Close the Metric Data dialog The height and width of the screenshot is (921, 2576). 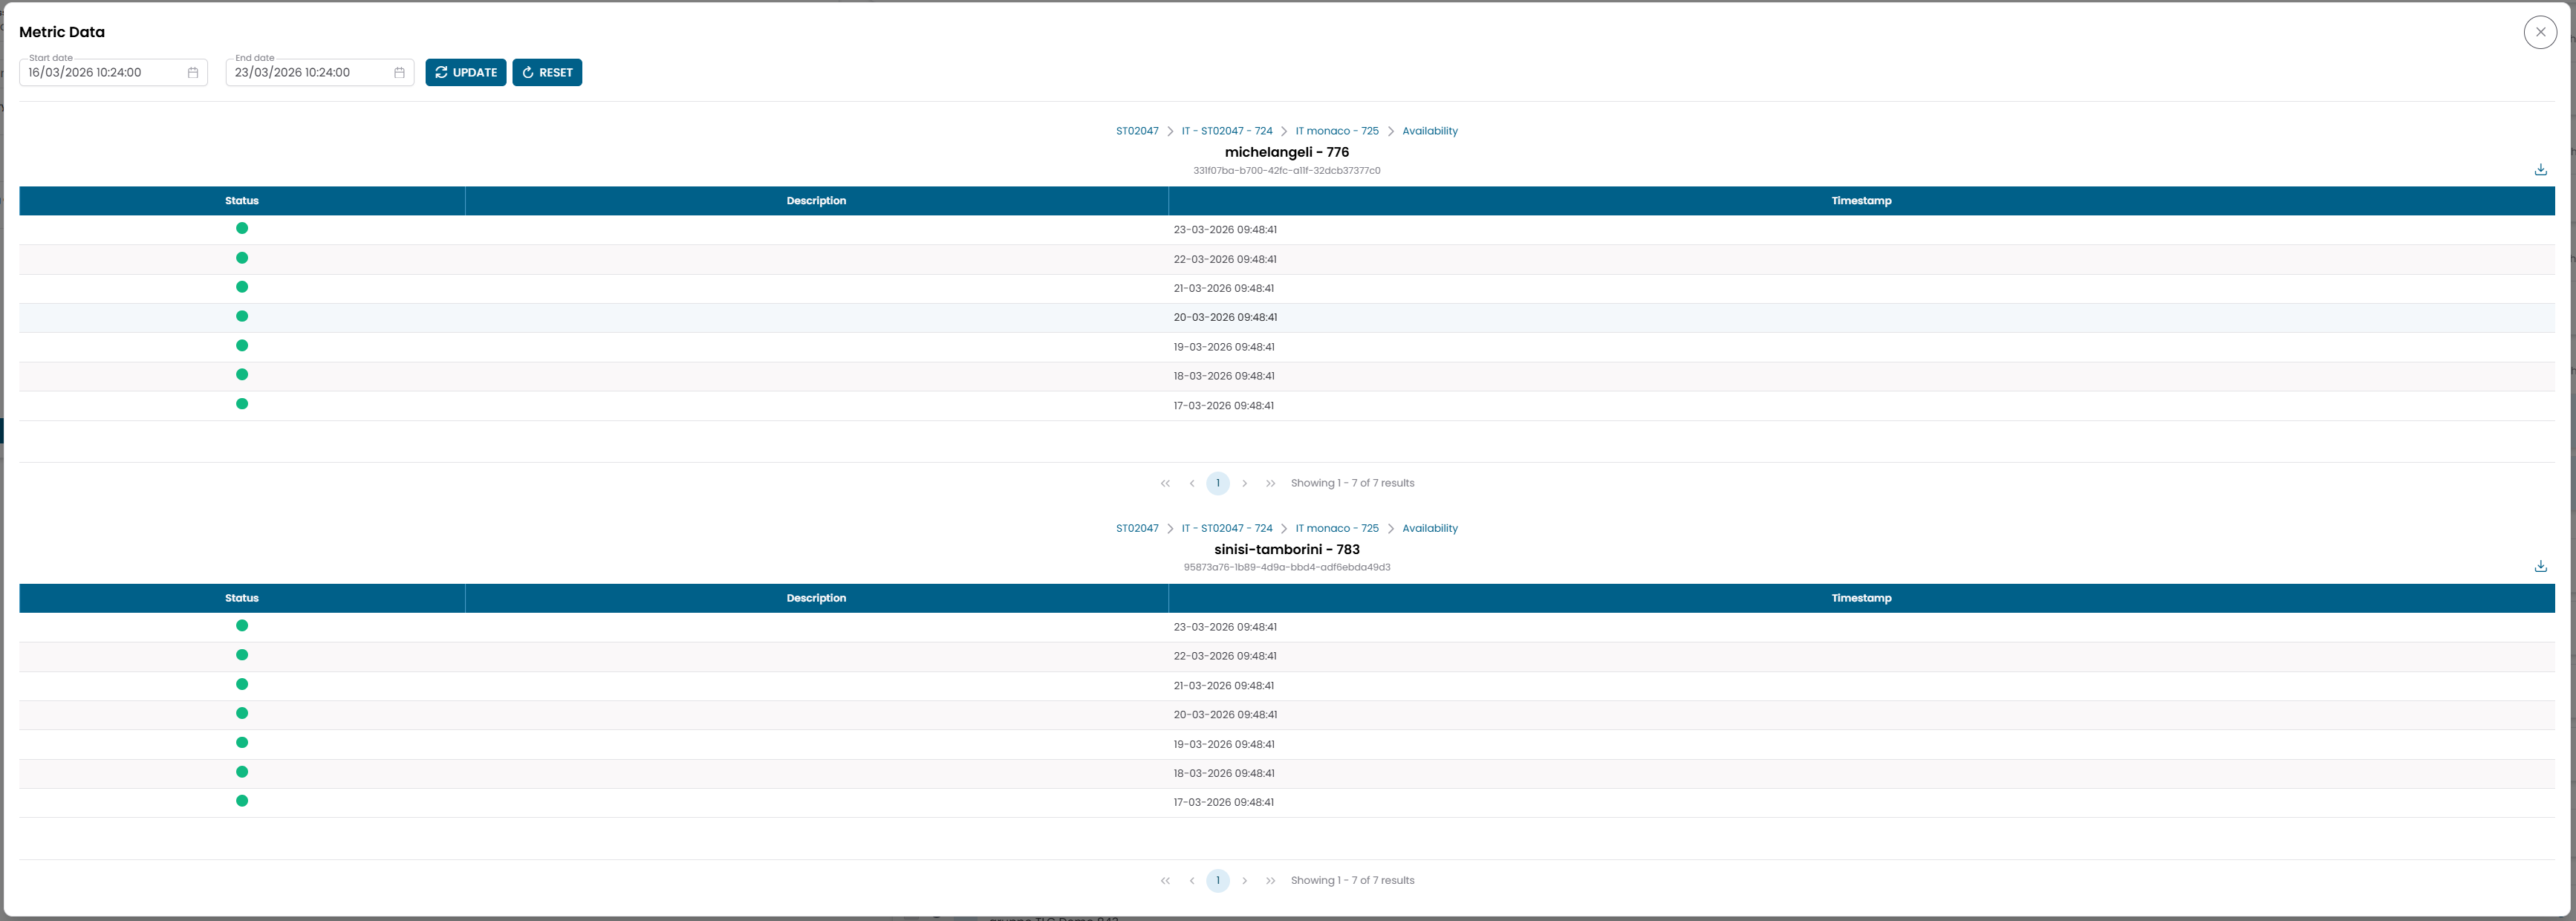(x=2540, y=31)
